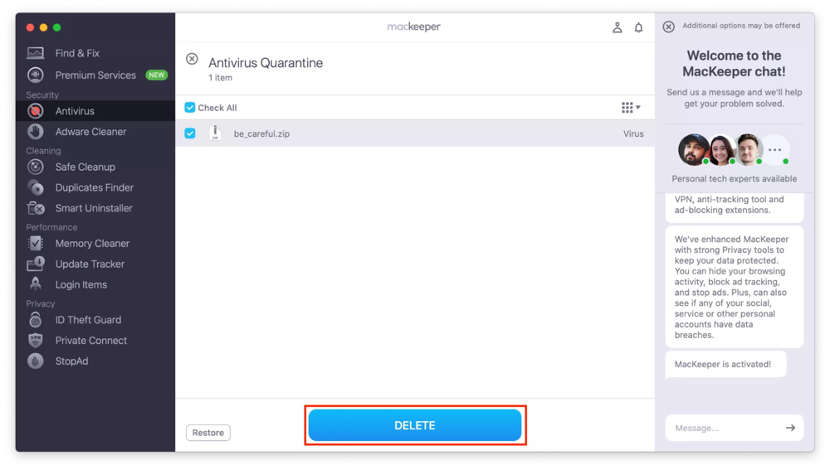Click the Login Items rocket icon

pyautogui.click(x=35, y=284)
